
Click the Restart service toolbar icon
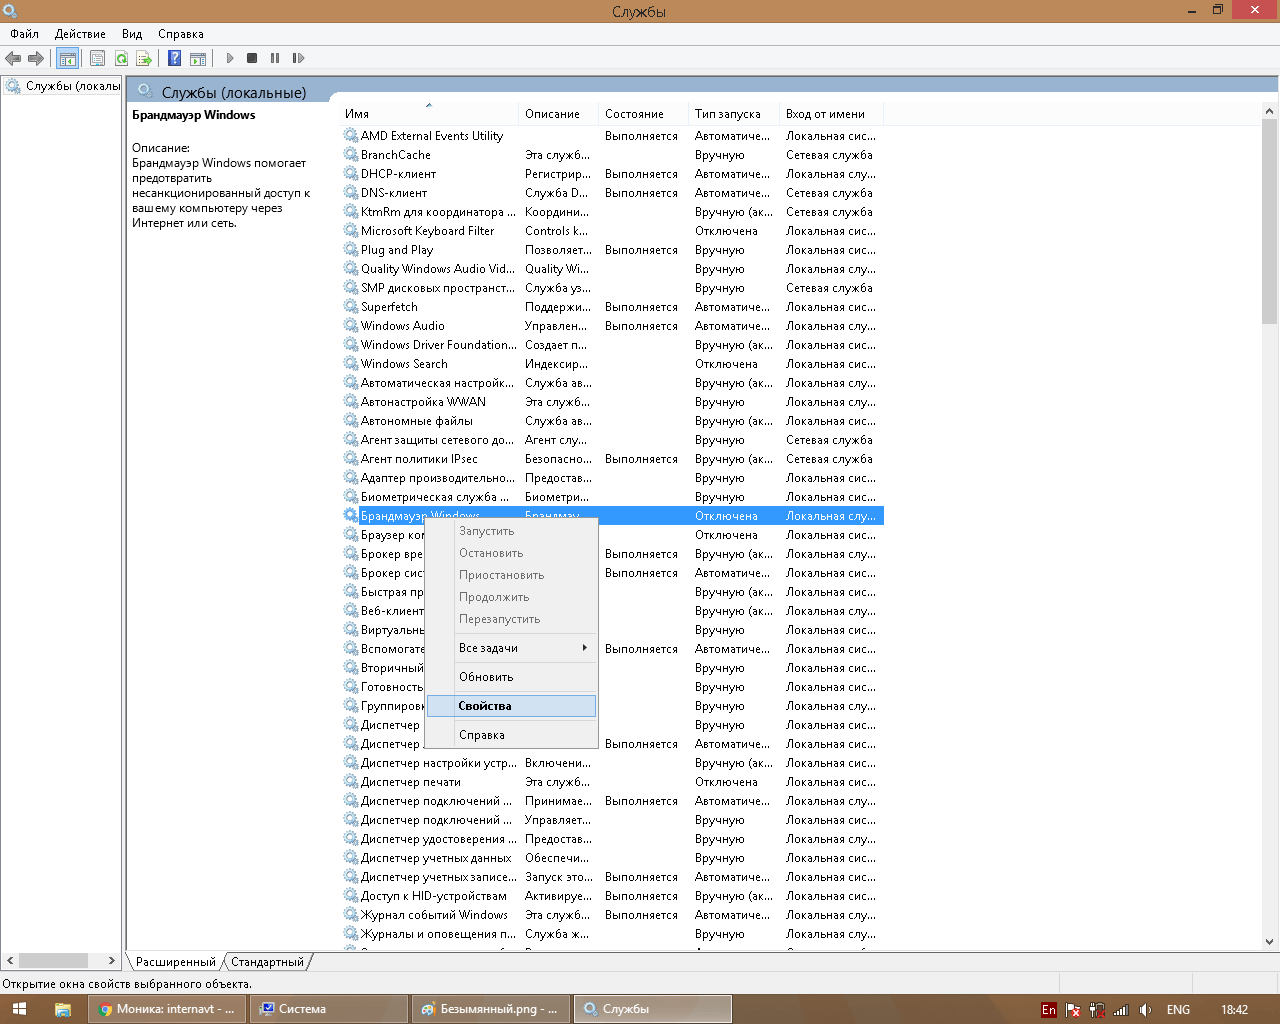pos(298,58)
